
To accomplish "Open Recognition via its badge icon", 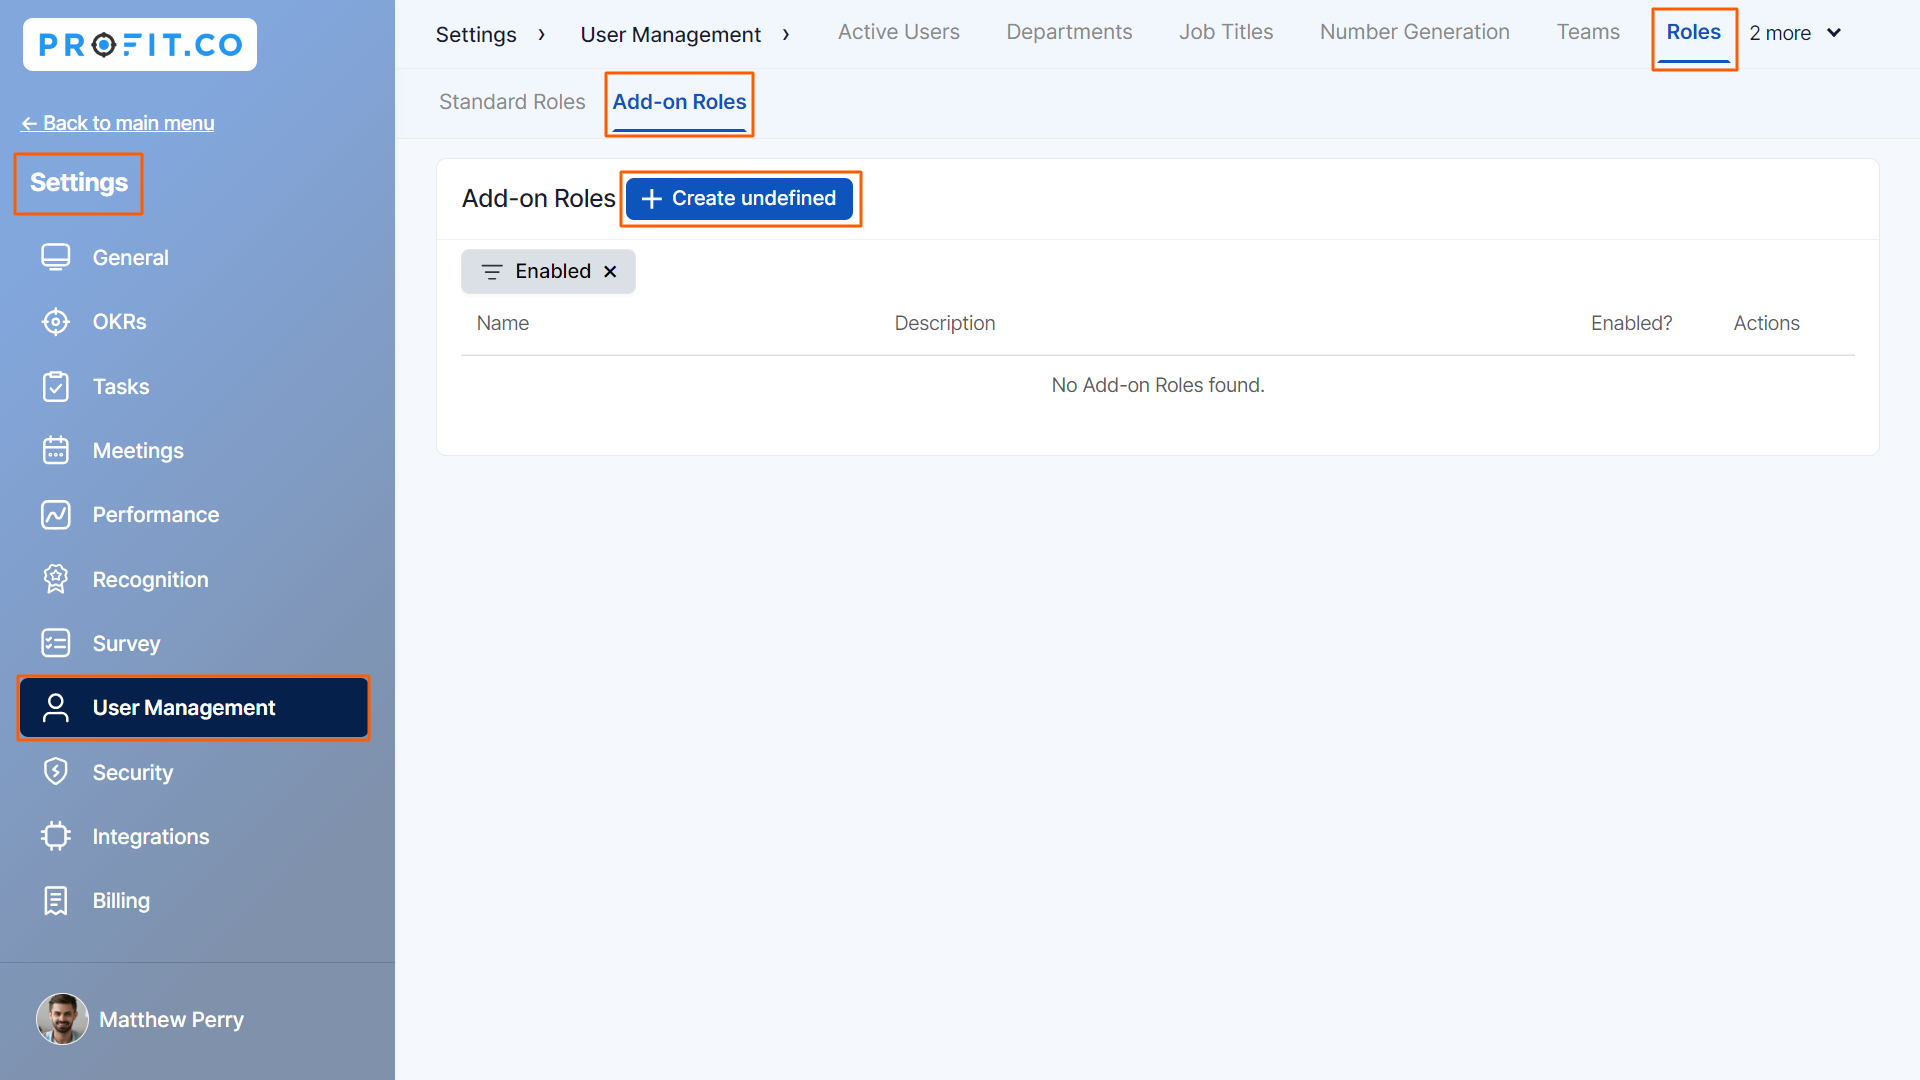I will click(56, 579).
